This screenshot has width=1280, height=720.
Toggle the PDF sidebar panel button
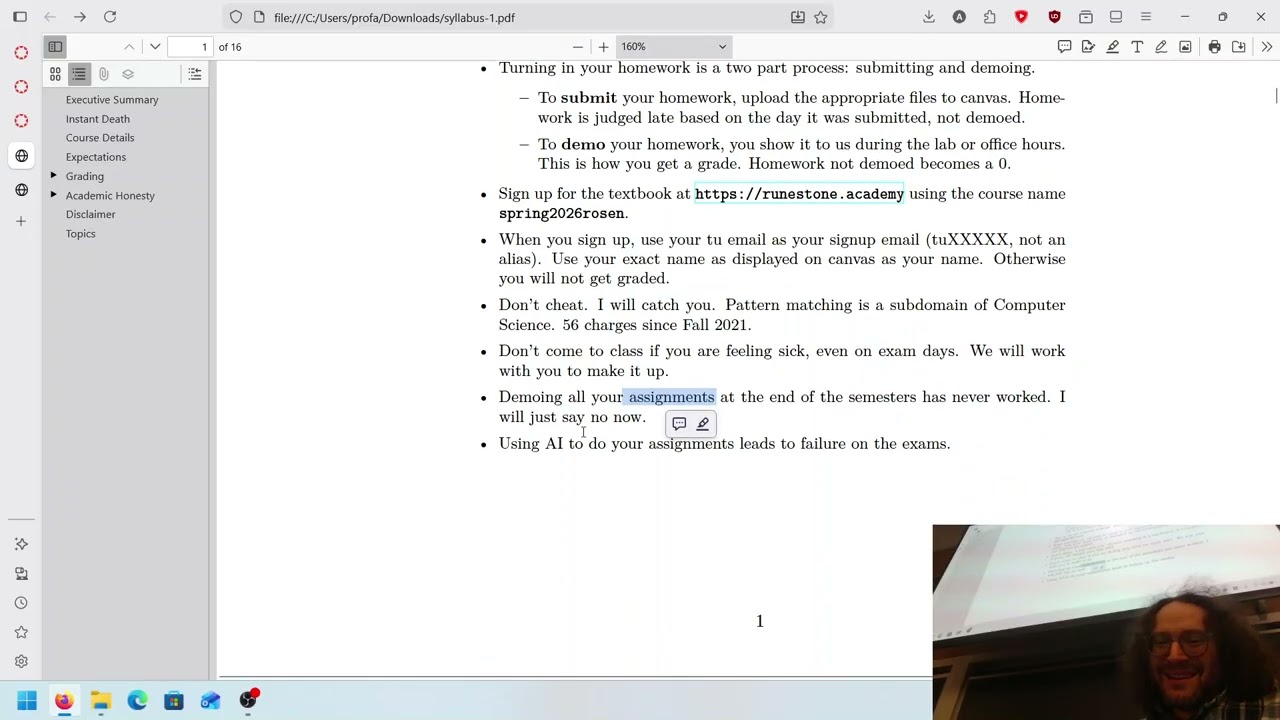tap(55, 47)
